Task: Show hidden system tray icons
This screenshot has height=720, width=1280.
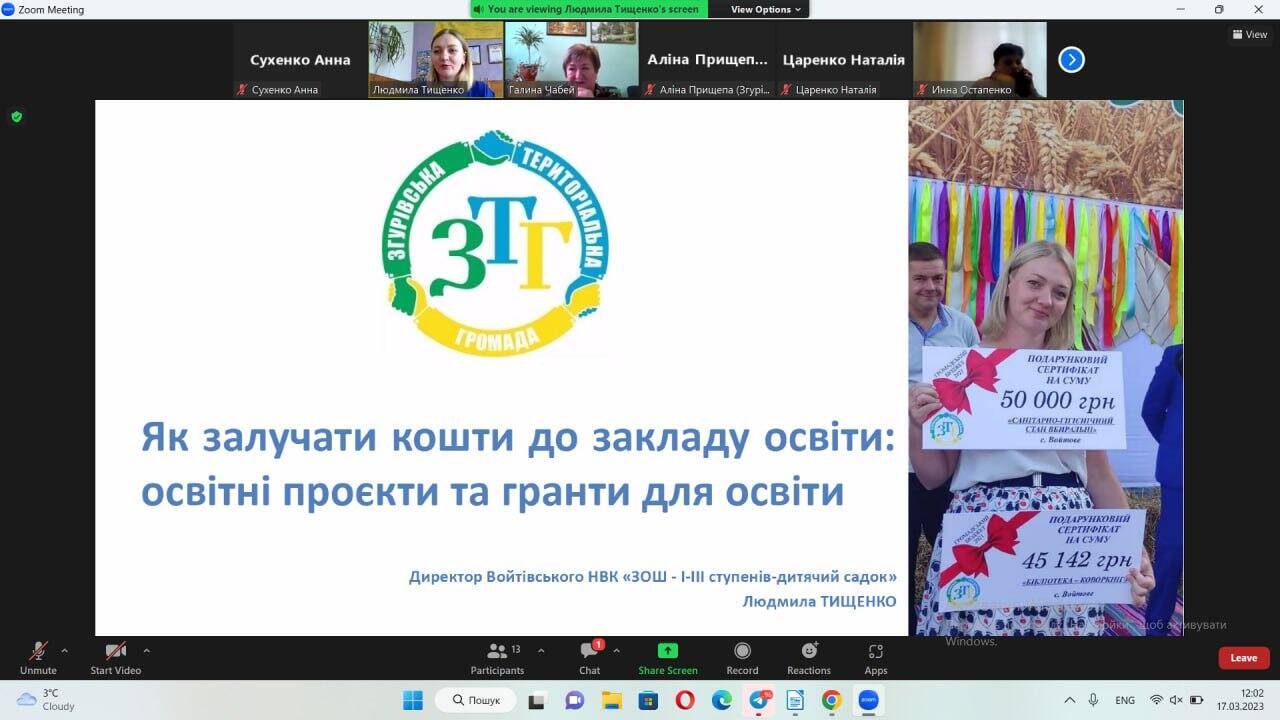Action: [x=1069, y=700]
